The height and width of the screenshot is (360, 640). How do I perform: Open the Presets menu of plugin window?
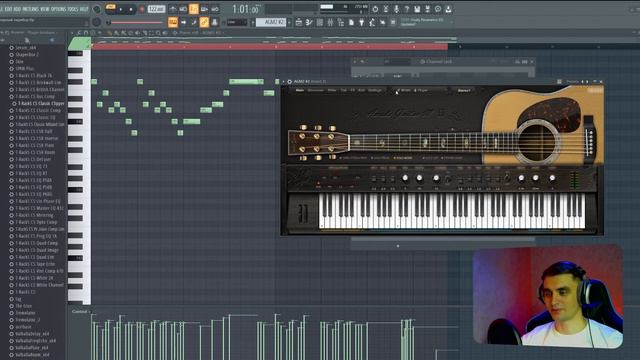(x=572, y=82)
